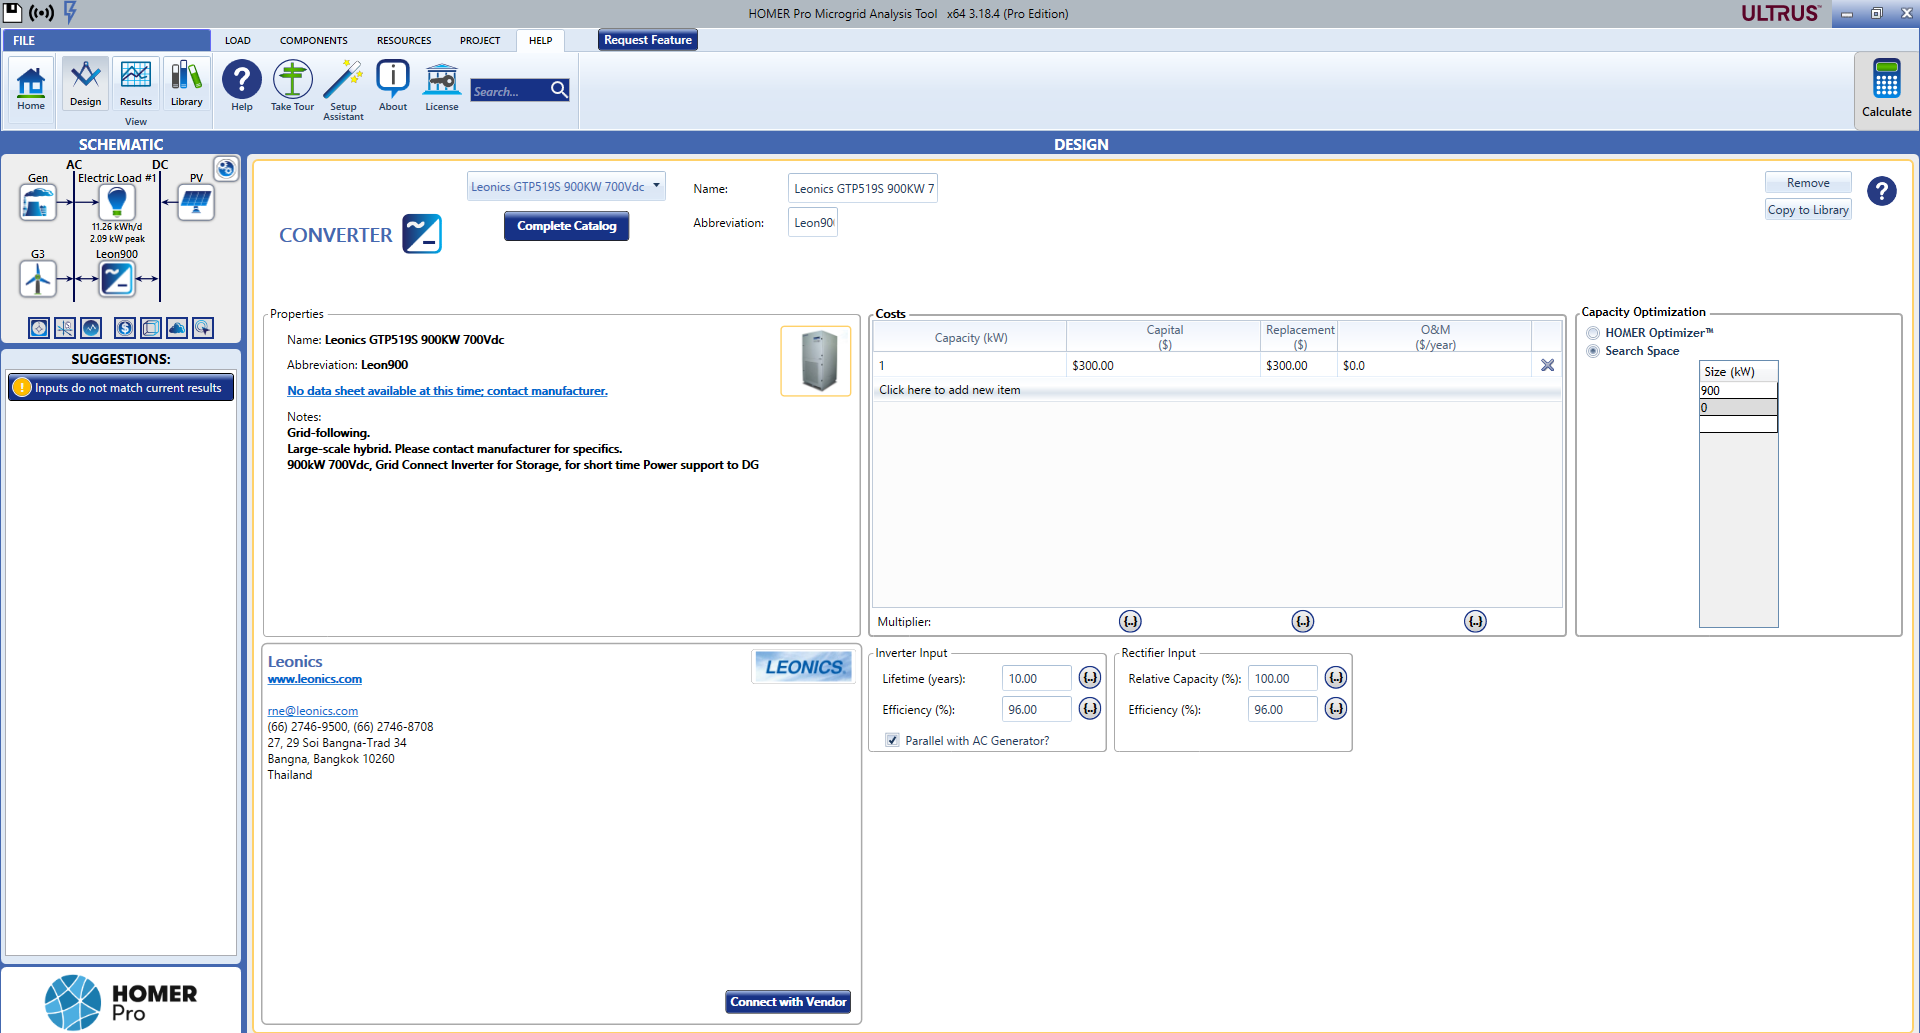Open the Library view

tap(186, 84)
